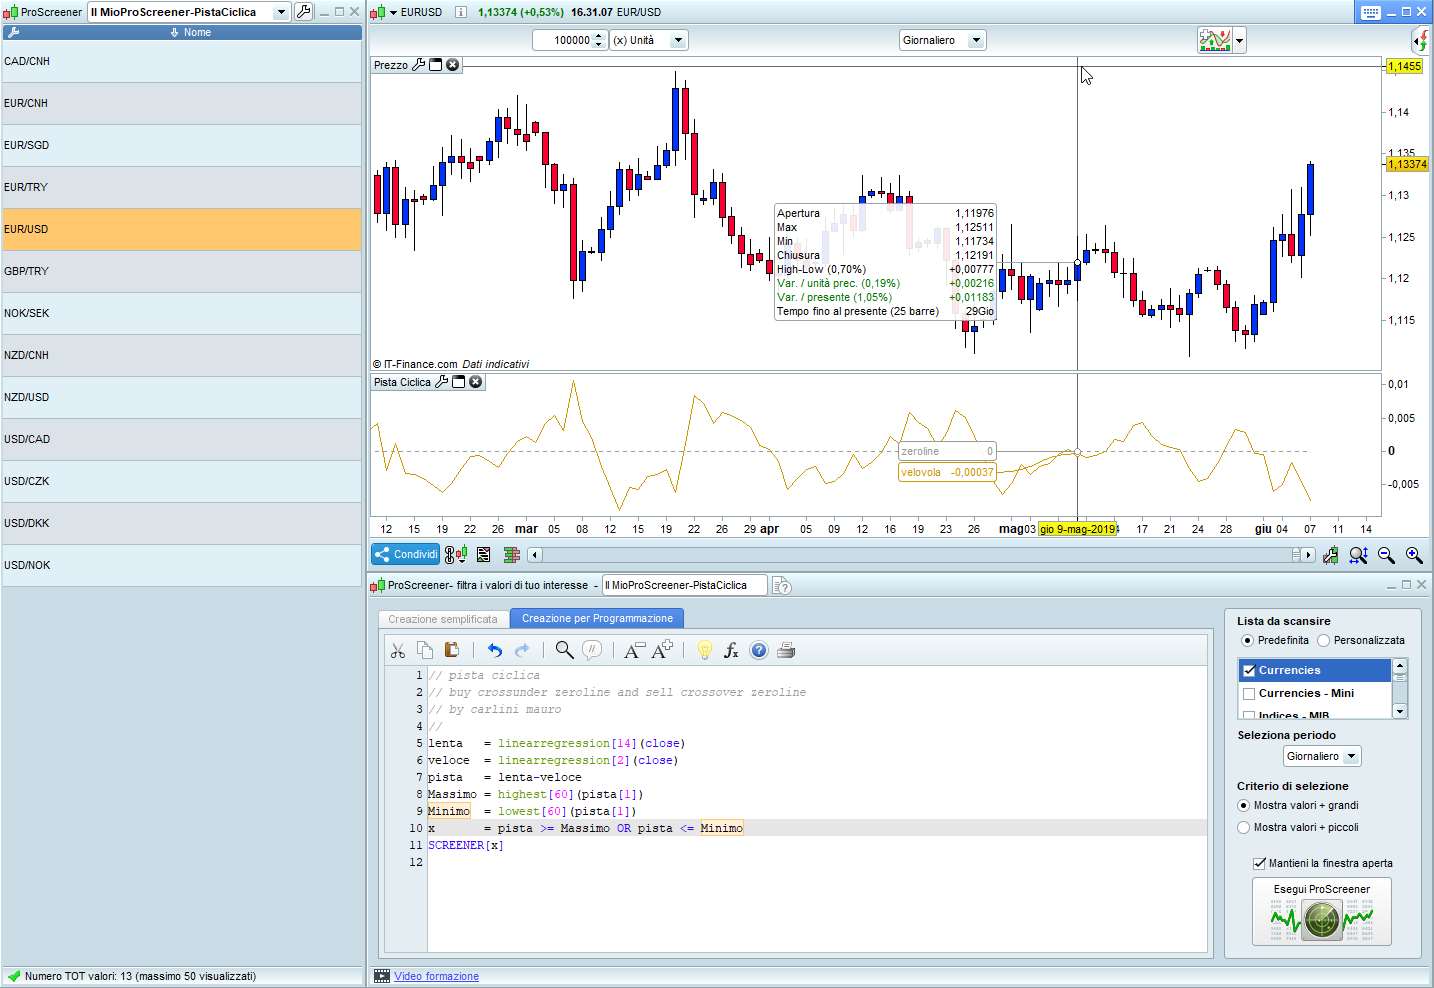Open Pista Ciclica indicator settings wrench
This screenshot has width=1434, height=988.
pyautogui.click(x=441, y=382)
